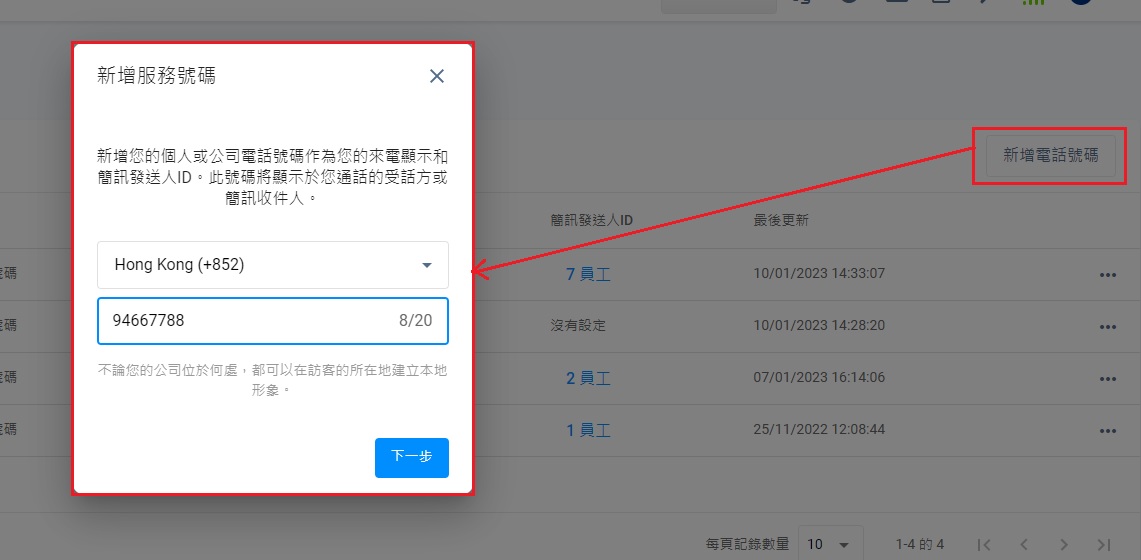
Task: Click the 新增服務號碼 dialog title
Action: [x=156, y=76]
